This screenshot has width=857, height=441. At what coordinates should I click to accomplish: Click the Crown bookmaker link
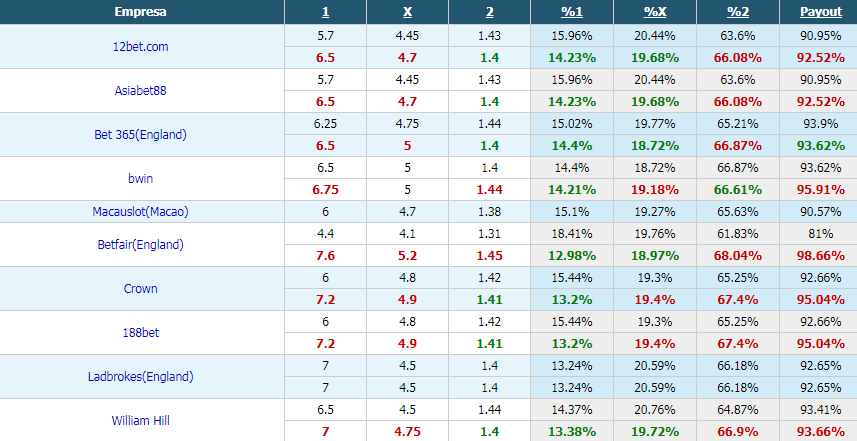click(140, 289)
